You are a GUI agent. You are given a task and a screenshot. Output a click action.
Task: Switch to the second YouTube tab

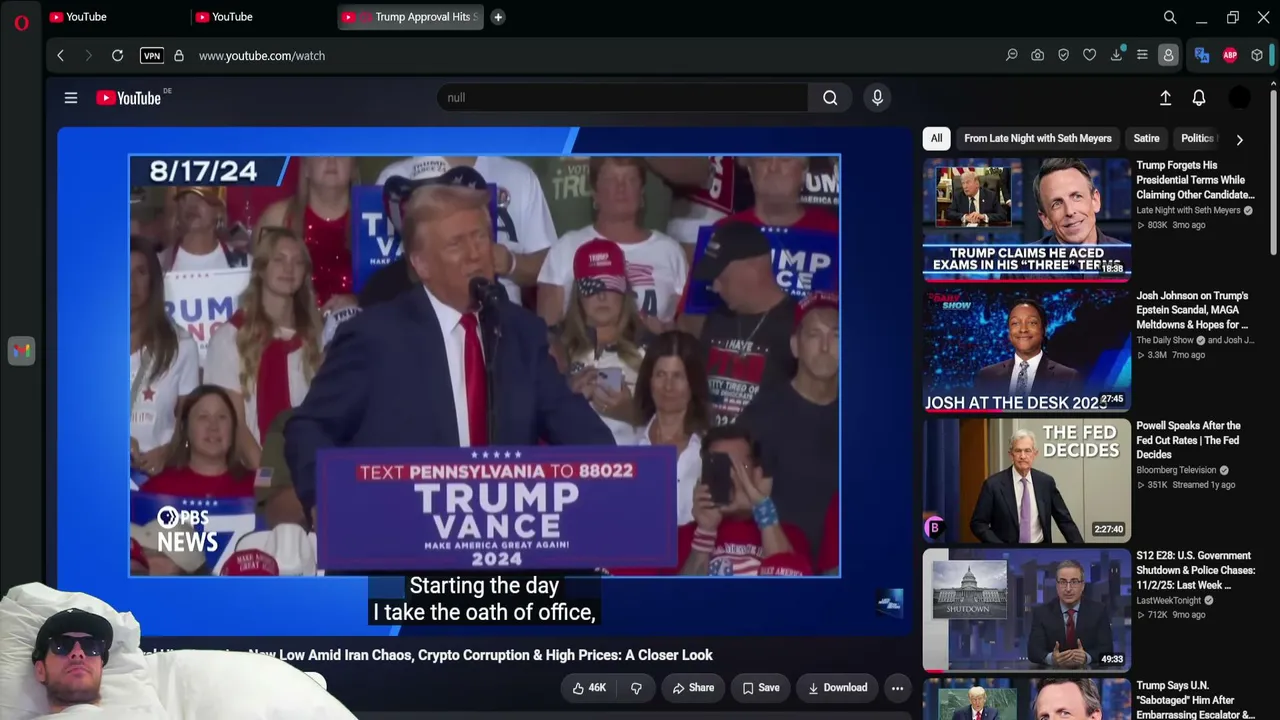260,17
